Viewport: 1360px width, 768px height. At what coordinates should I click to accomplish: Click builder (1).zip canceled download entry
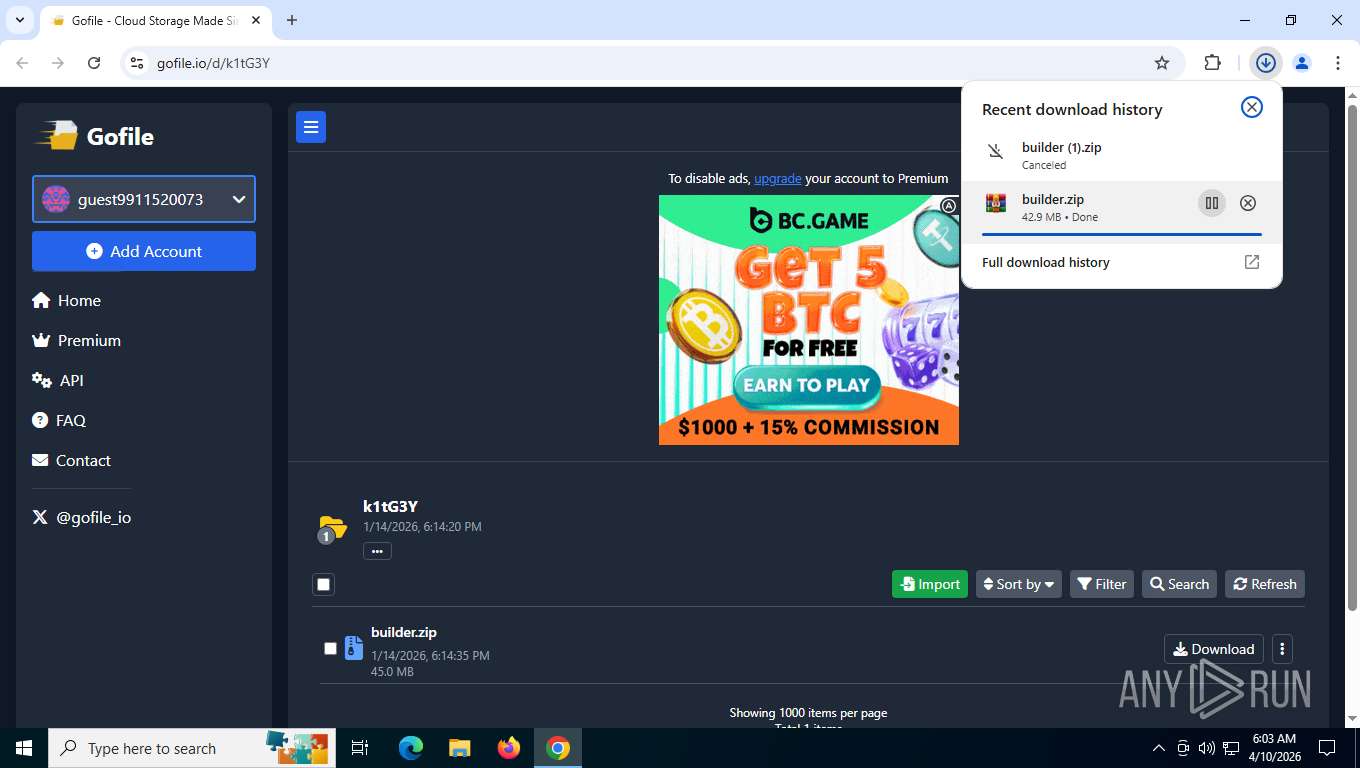(1122, 155)
